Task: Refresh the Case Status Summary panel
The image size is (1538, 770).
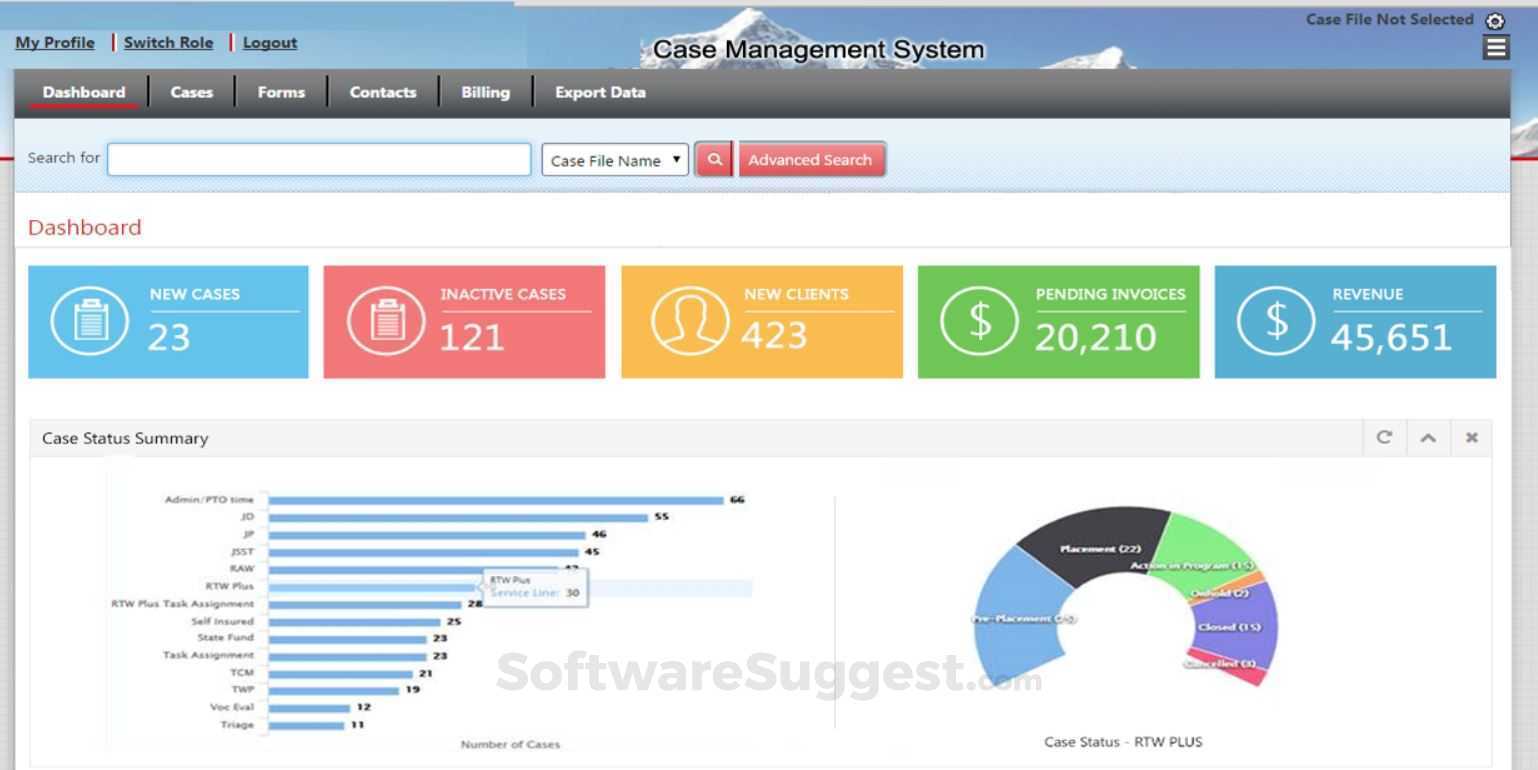Action: click(1384, 437)
